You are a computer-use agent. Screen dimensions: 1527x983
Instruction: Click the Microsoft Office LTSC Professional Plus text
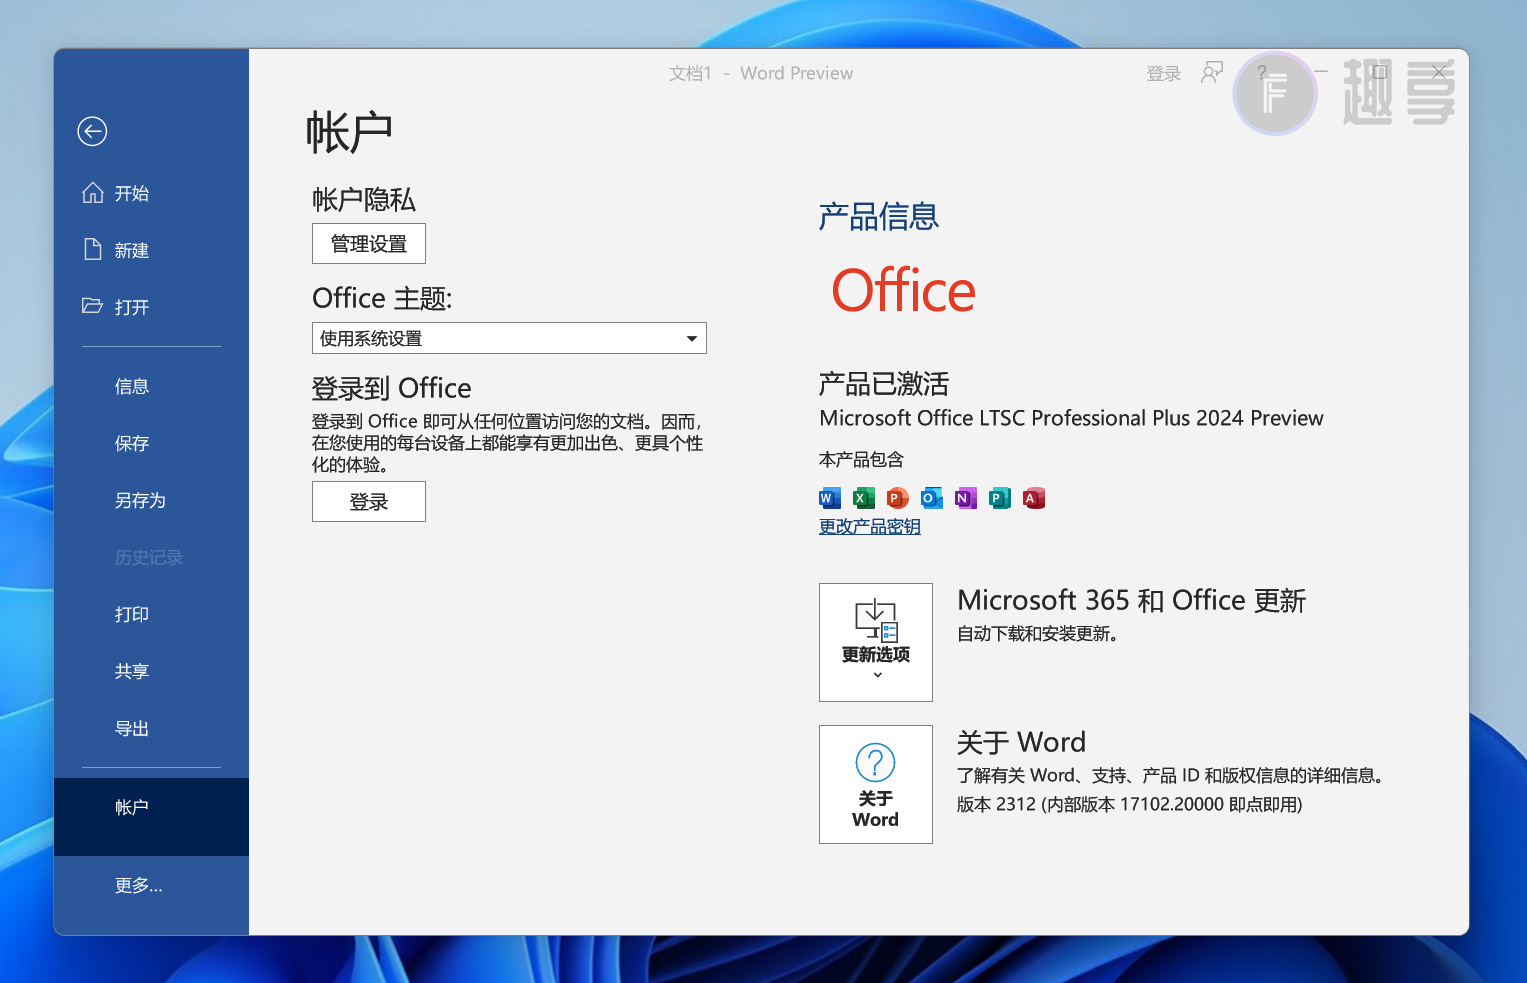point(1072,418)
